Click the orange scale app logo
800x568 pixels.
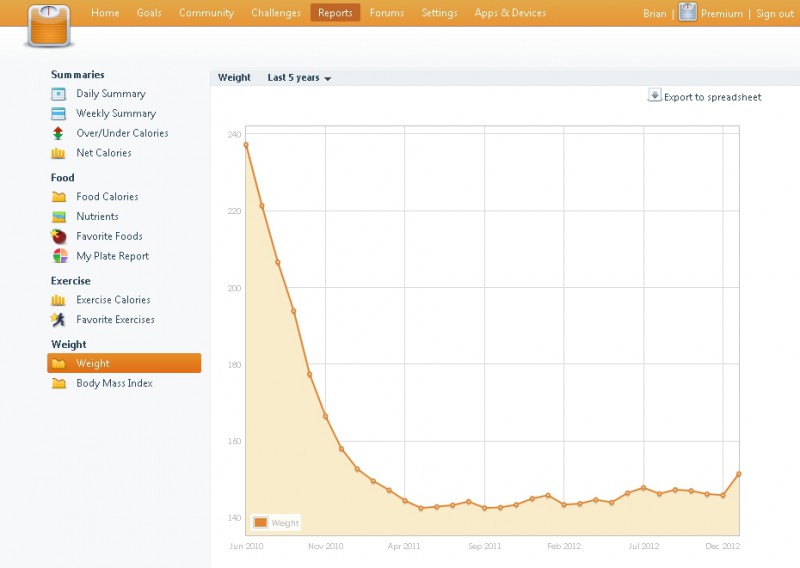pyautogui.click(x=49, y=26)
